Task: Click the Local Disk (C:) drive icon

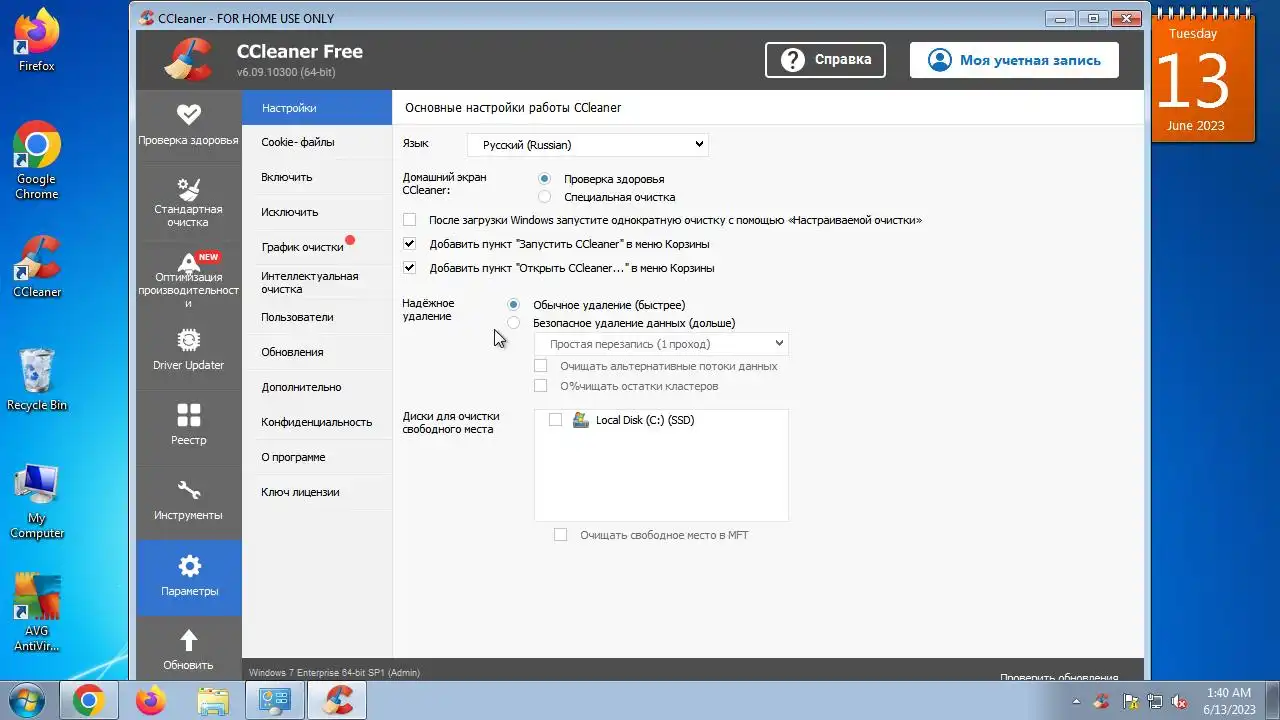Action: coord(581,420)
